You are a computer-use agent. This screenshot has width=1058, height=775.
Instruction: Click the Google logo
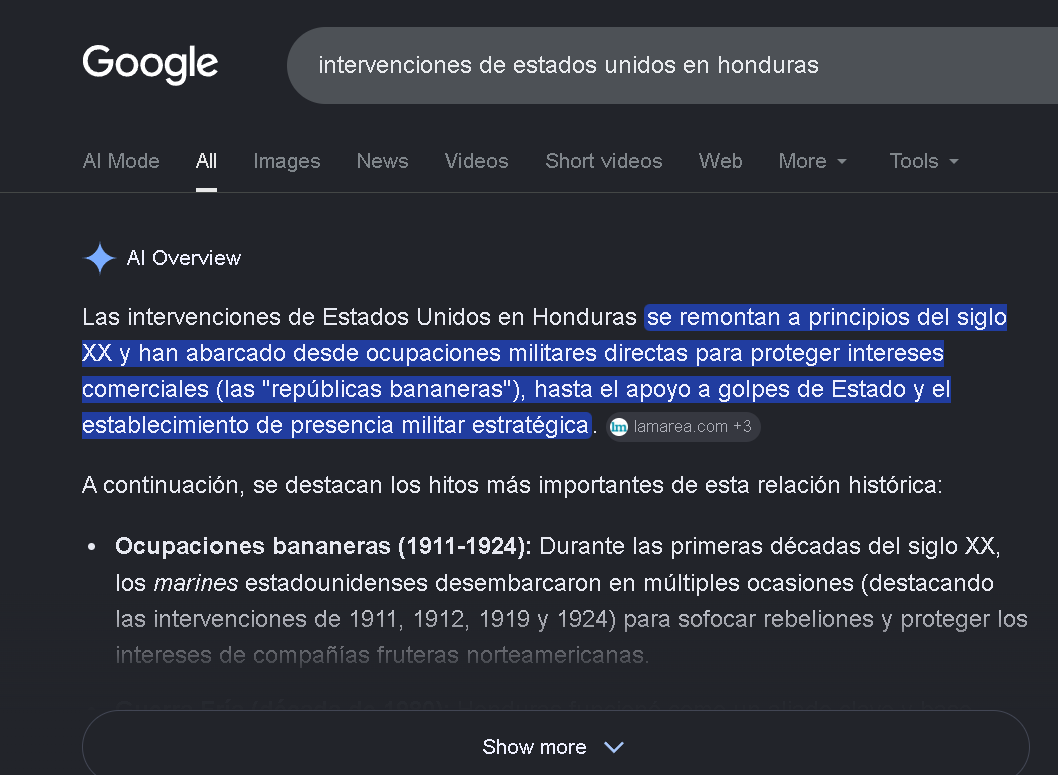tap(150, 64)
